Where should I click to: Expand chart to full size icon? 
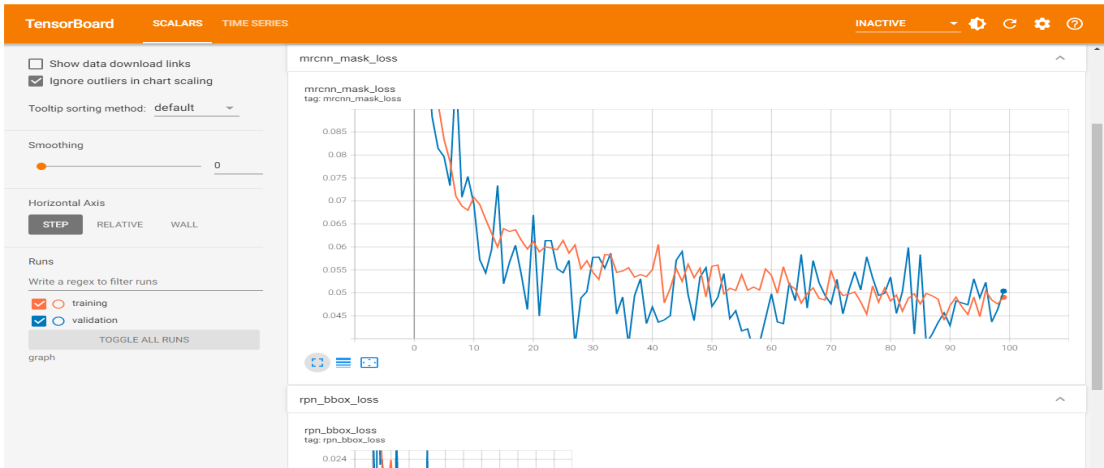(316, 362)
